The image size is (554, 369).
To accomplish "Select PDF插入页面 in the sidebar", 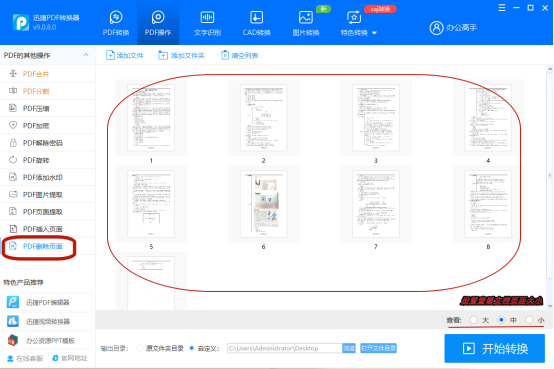I will pos(48,229).
